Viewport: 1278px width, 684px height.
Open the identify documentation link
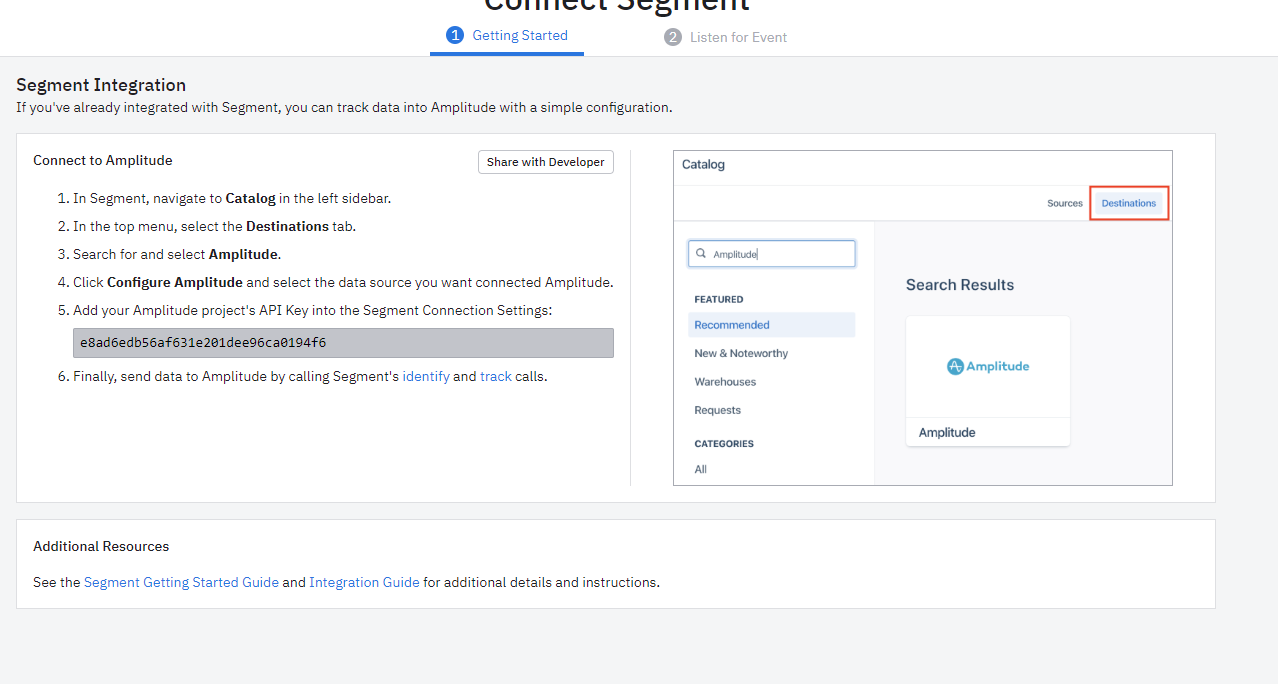click(426, 377)
